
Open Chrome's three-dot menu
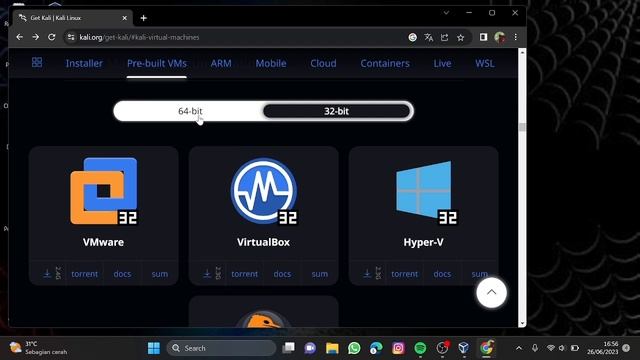click(x=516, y=37)
